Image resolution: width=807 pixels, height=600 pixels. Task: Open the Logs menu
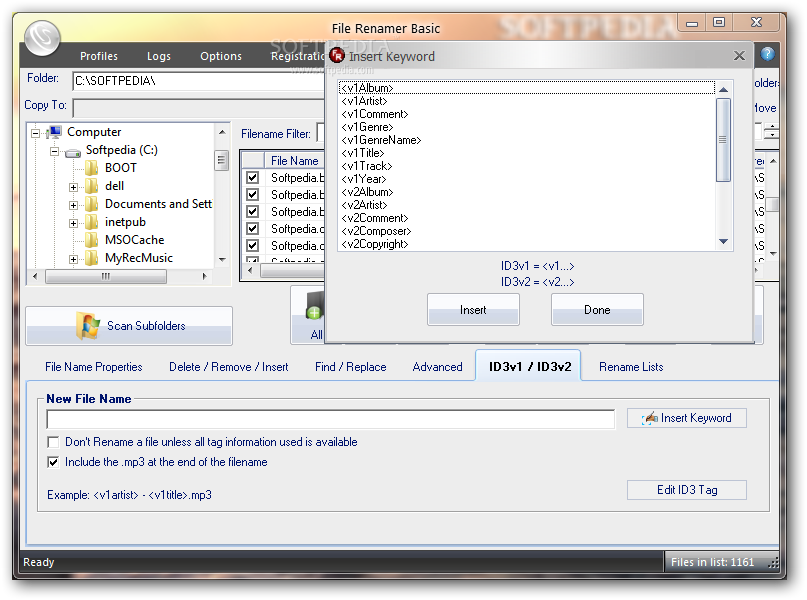[159, 56]
